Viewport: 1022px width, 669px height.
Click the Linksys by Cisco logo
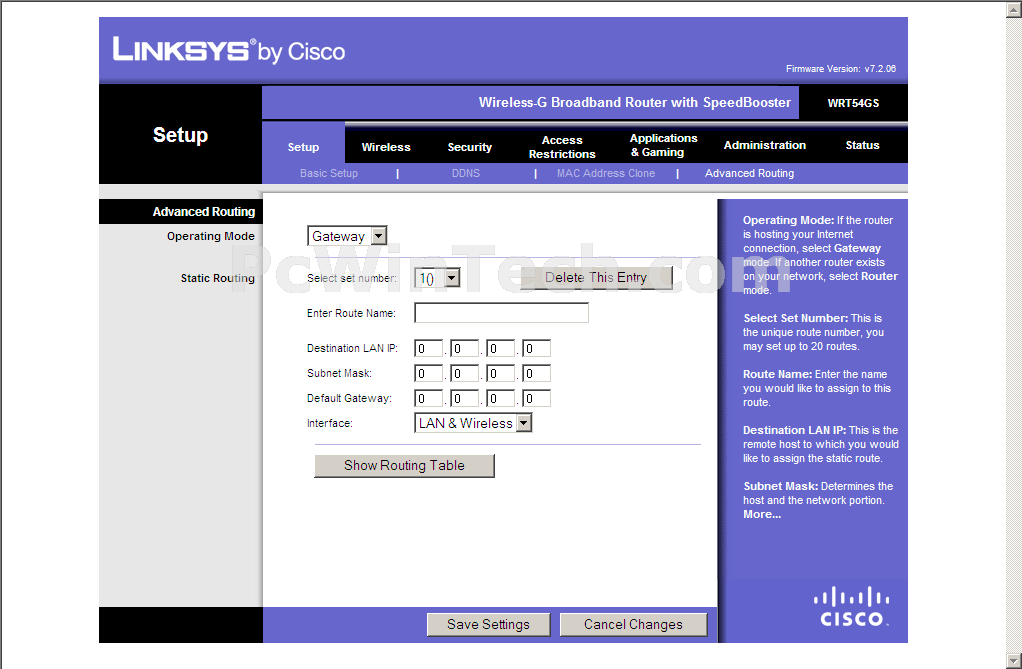tap(228, 50)
